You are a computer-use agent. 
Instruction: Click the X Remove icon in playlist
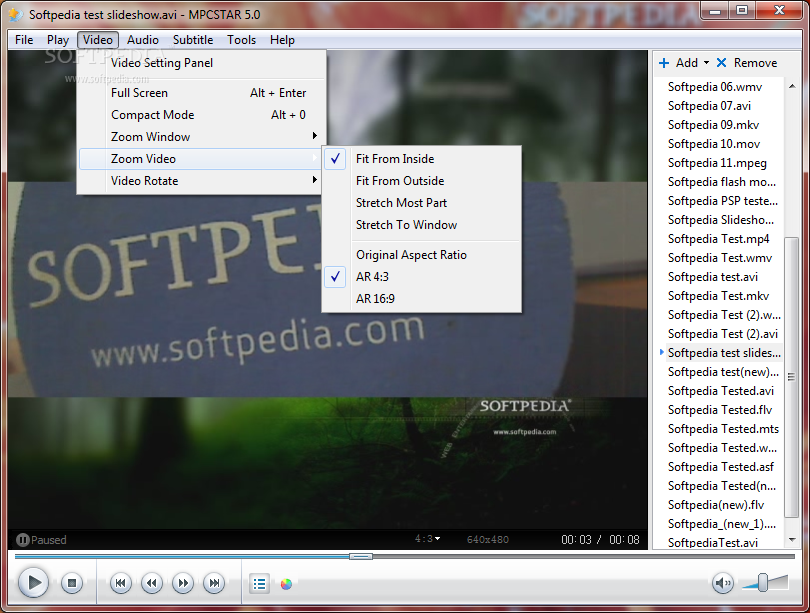[x=722, y=62]
